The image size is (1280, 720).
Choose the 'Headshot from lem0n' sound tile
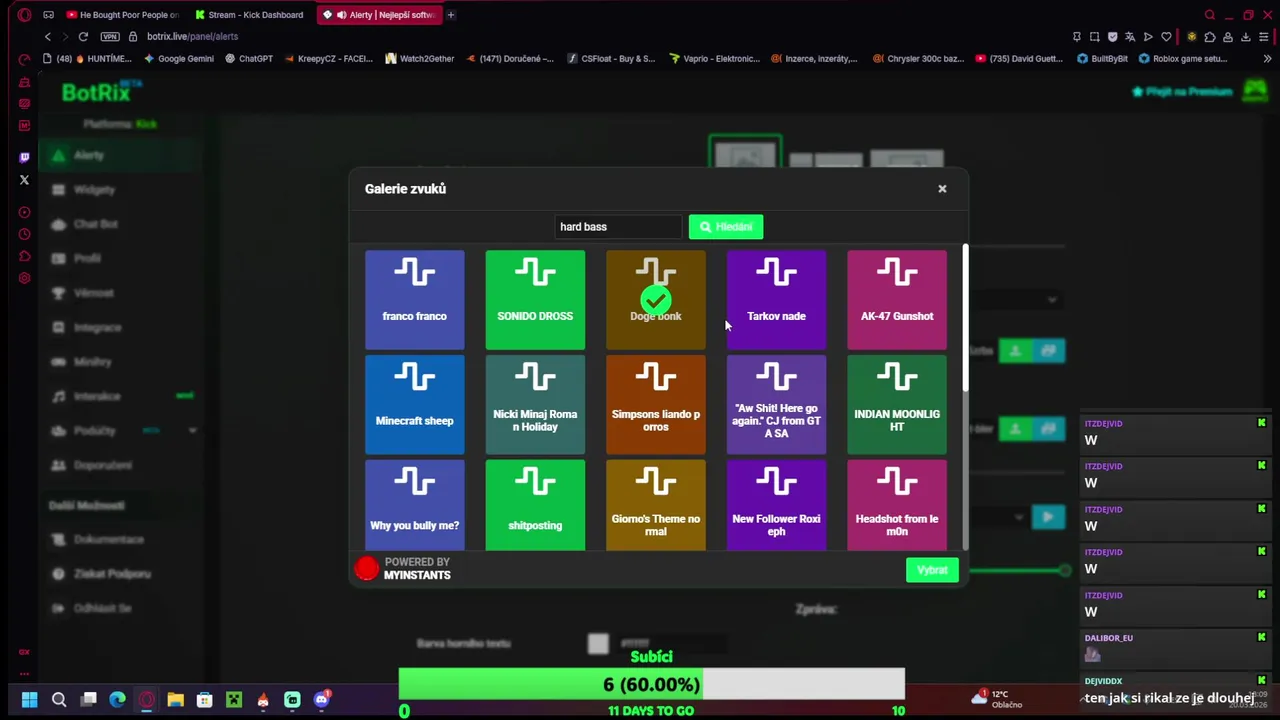(897, 505)
